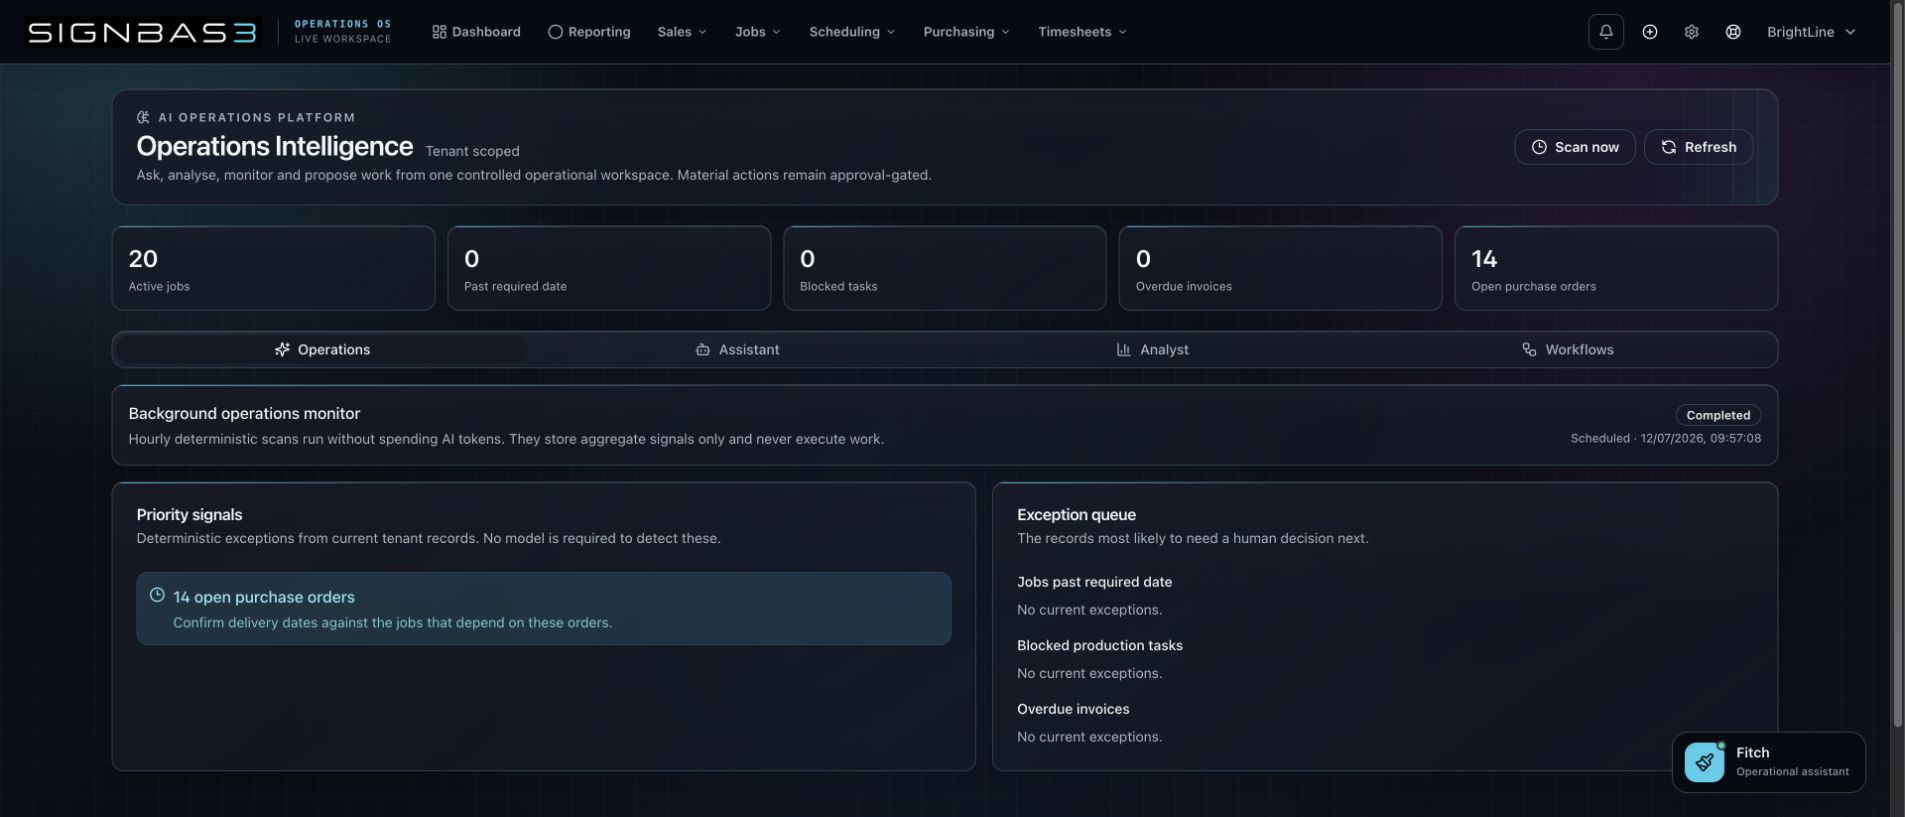This screenshot has width=1905, height=817.
Task: Click the Scan now button
Action: point(1575,147)
